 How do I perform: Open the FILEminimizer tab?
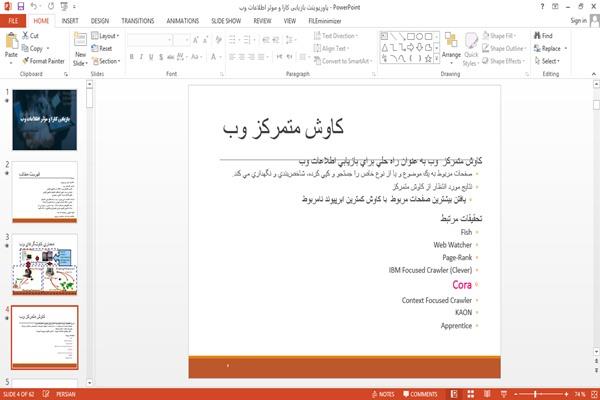[325, 21]
